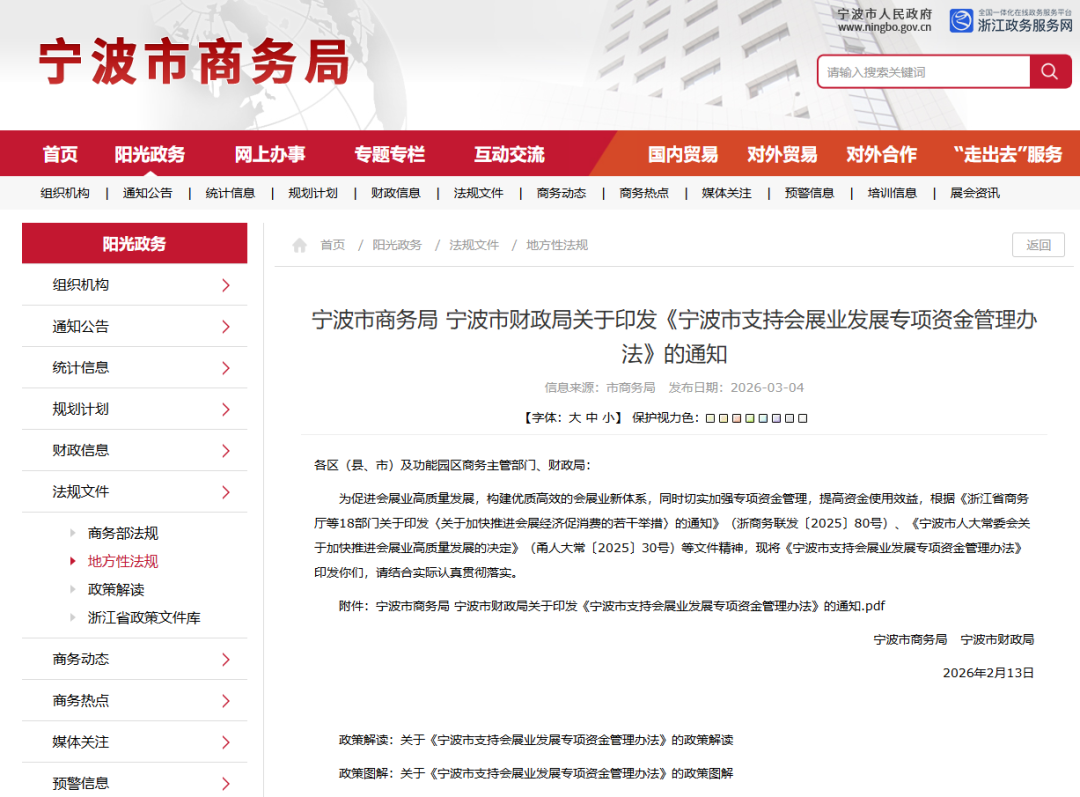Select 商务热点 in the sub-navigation bar
Screen dimensions: 1080x797
644,194
